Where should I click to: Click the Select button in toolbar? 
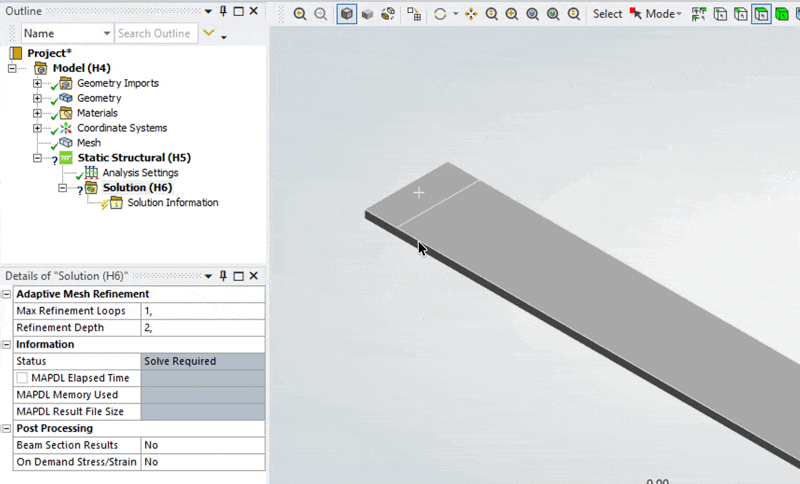coord(607,14)
